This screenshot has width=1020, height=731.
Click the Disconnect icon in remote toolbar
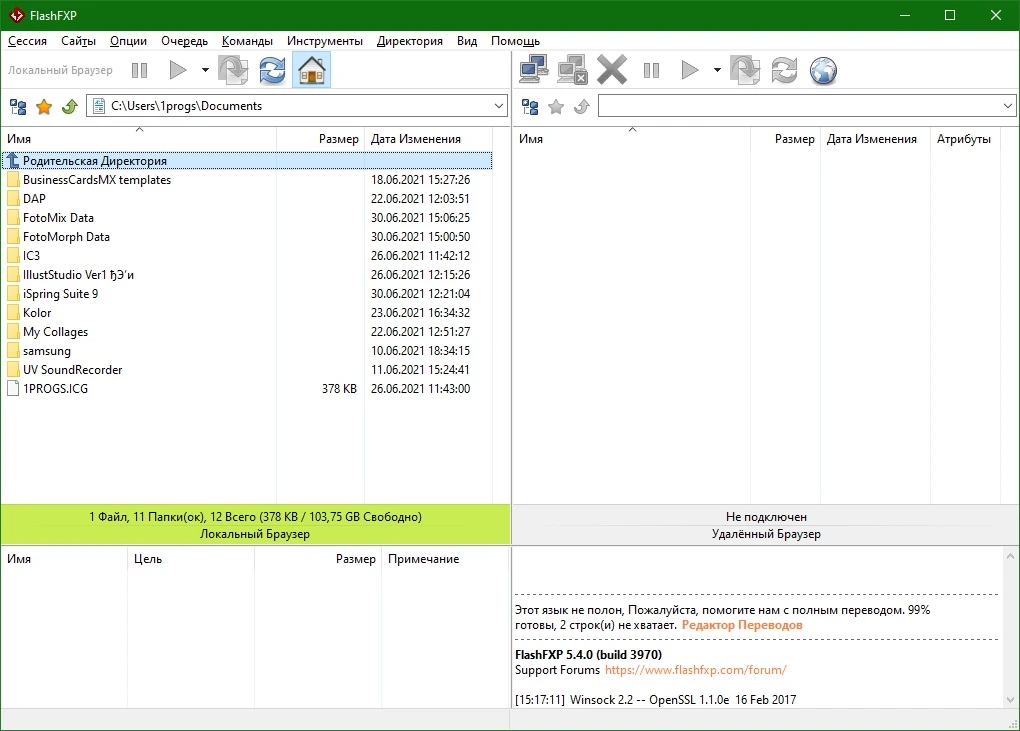pos(573,70)
